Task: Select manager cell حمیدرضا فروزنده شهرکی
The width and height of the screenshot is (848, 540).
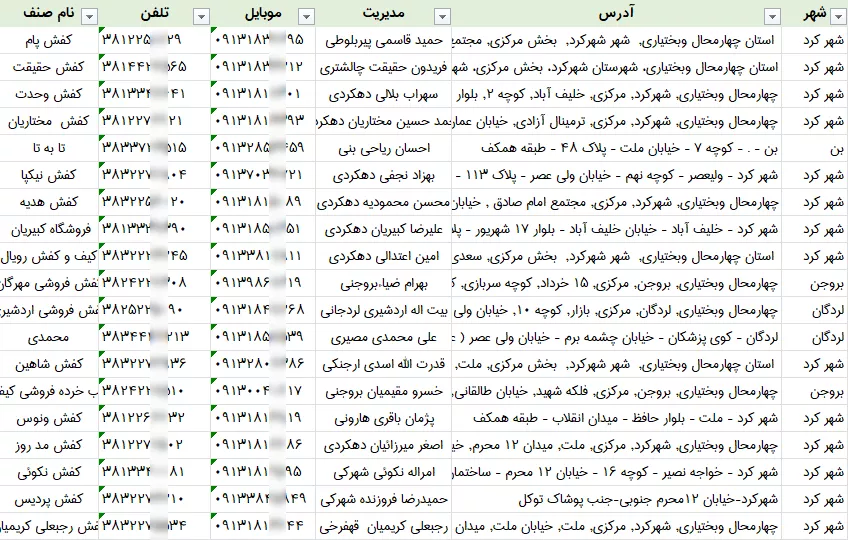Action: [383, 499]
